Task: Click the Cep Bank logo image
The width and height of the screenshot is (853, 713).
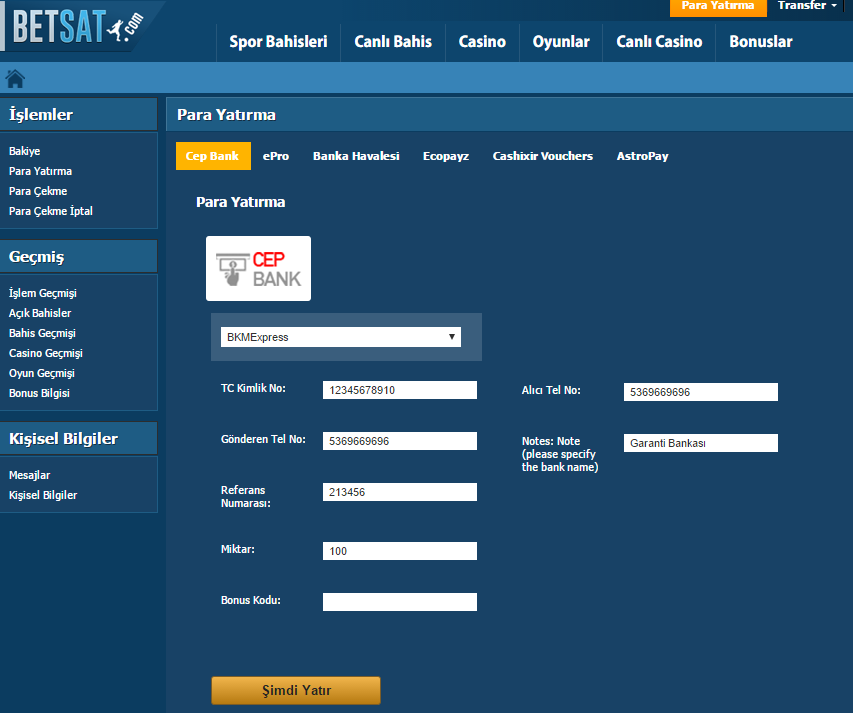Action: coord(258,269)
